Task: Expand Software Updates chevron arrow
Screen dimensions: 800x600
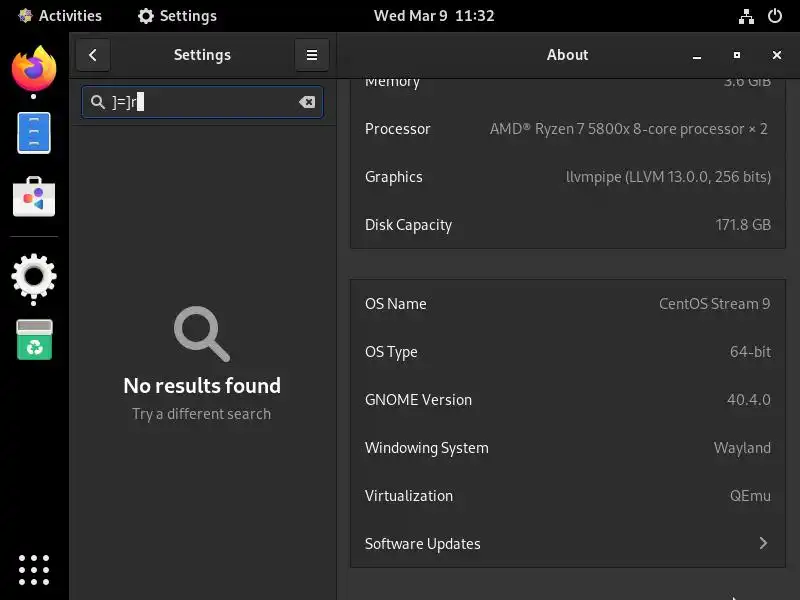Action: click(x=763, y=543)
